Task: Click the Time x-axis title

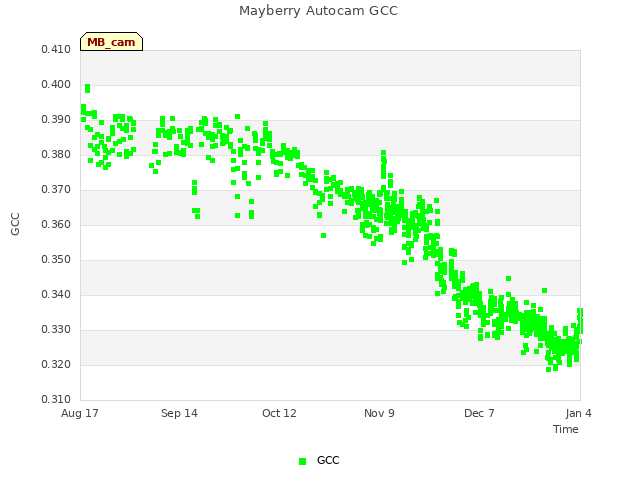Action: pos(566,429)
